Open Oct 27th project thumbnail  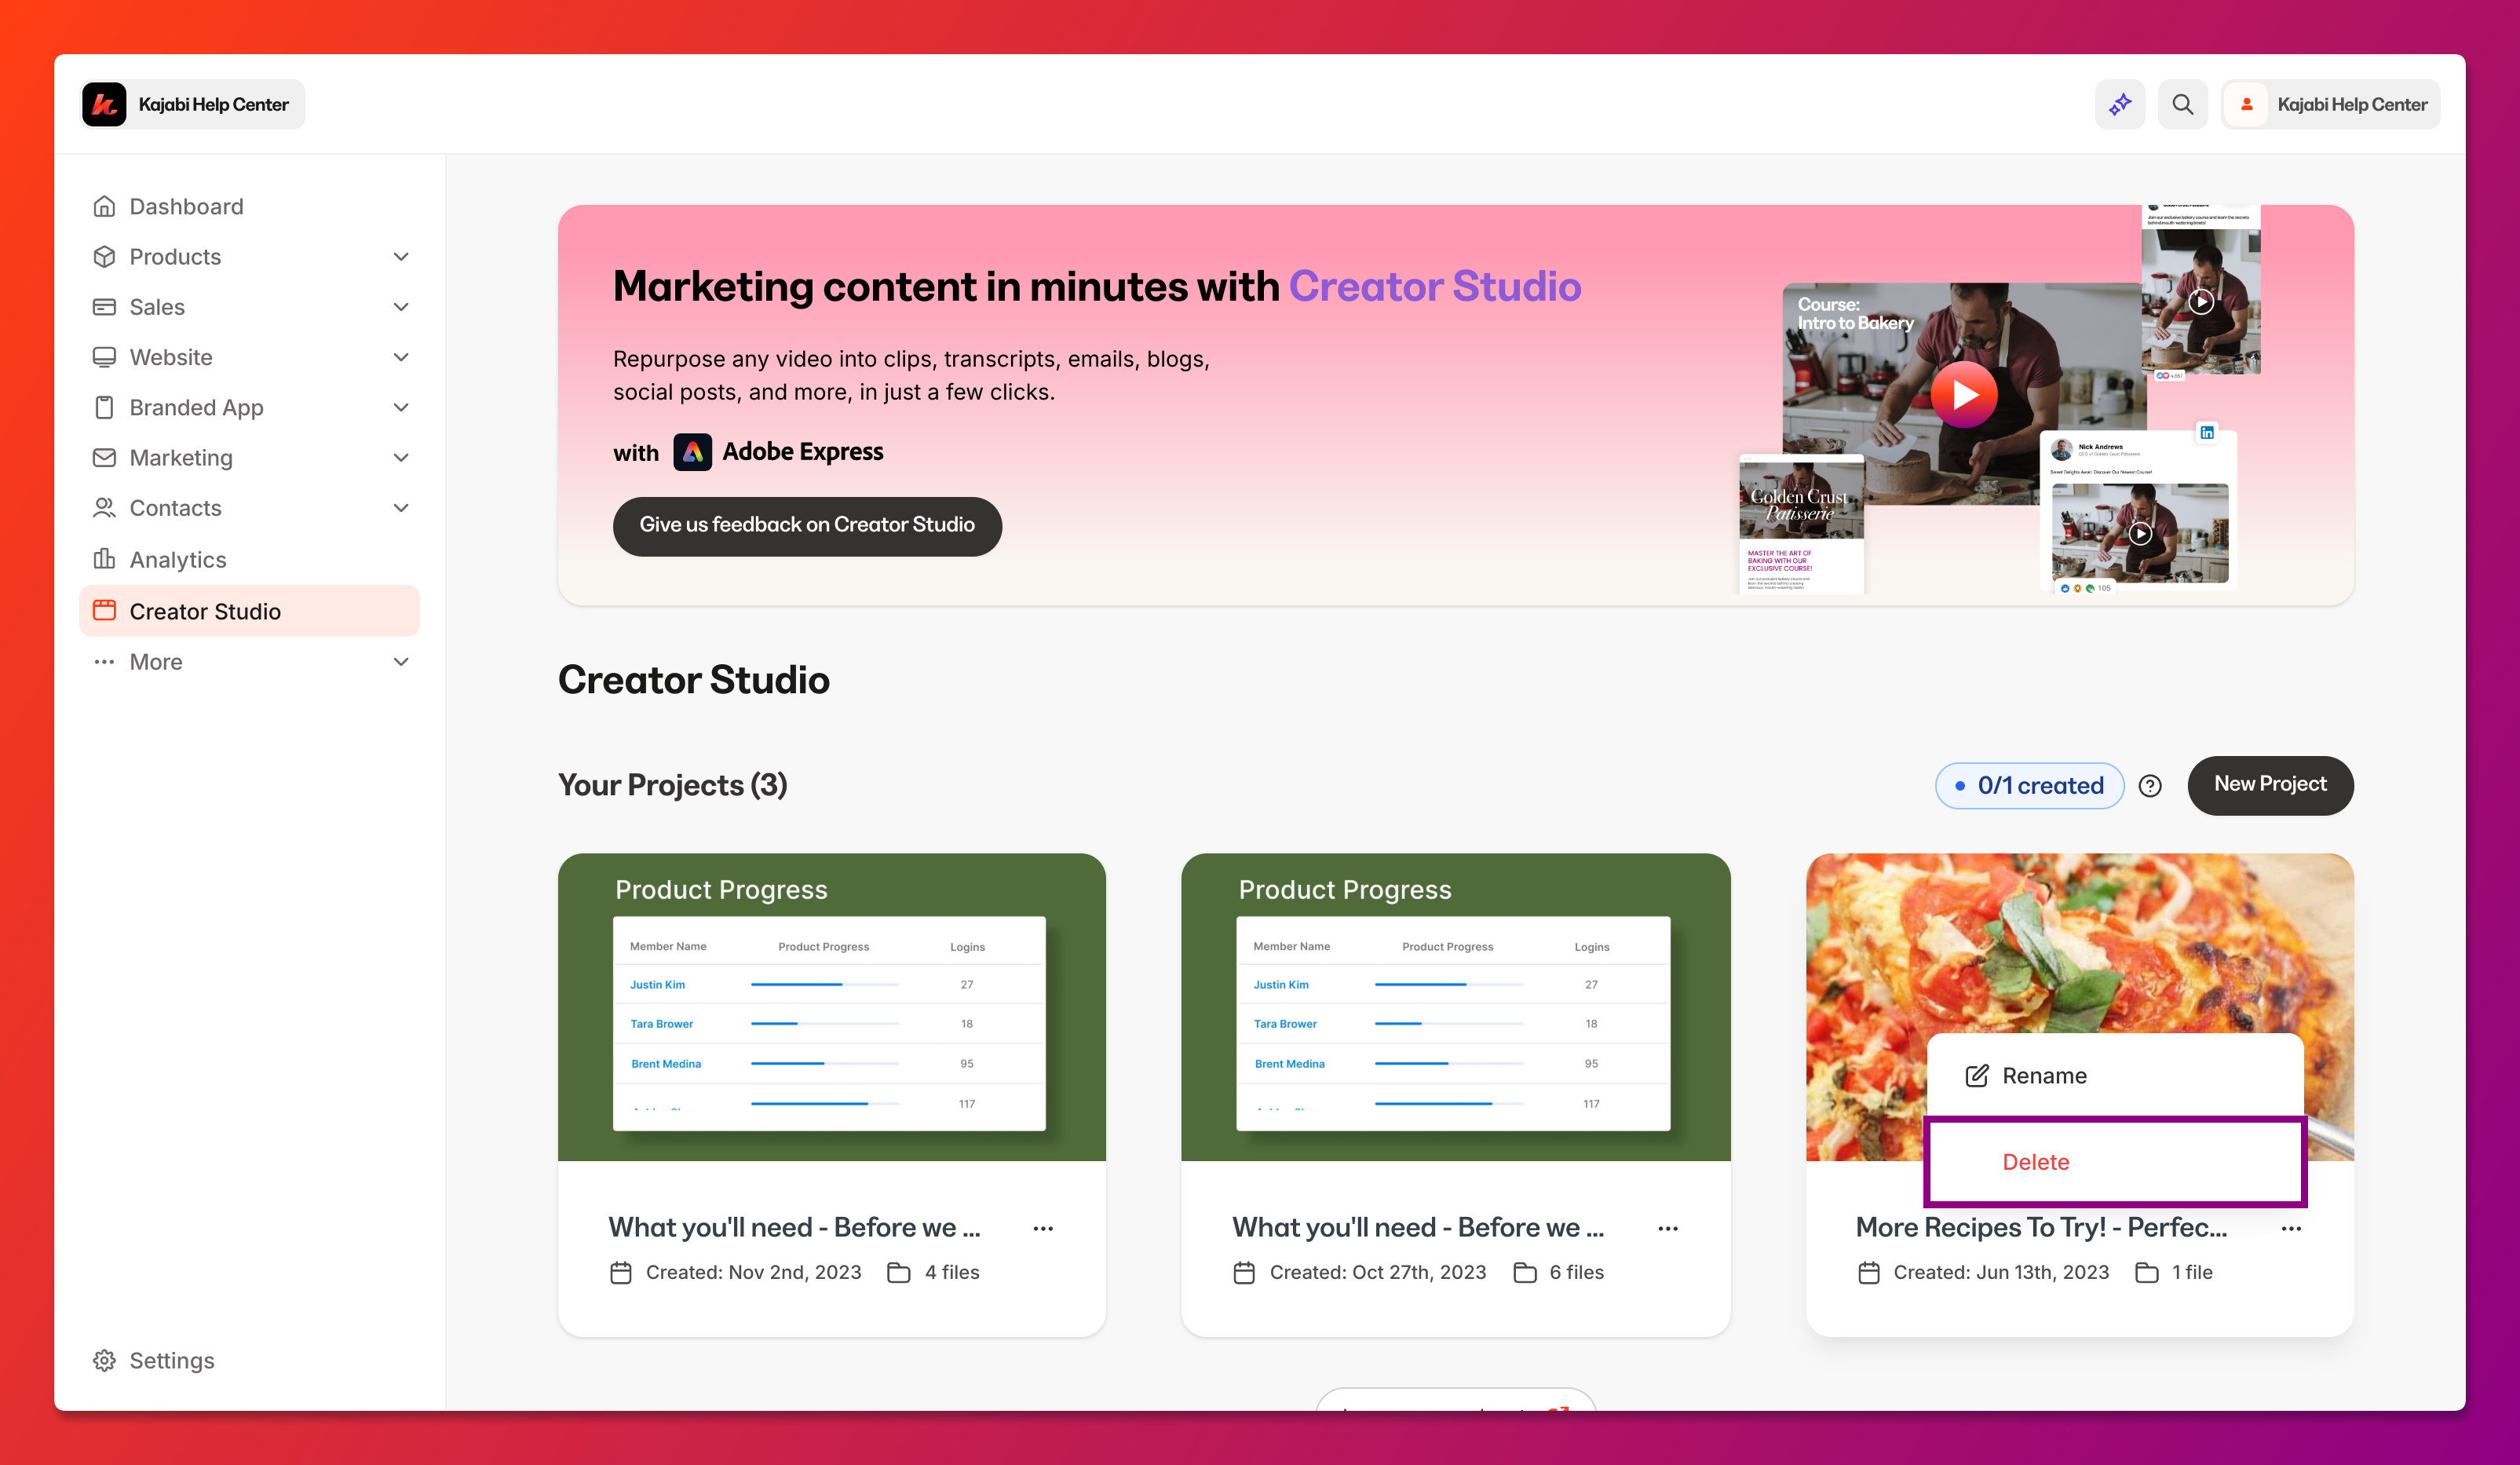(x=1455, y=1007)
